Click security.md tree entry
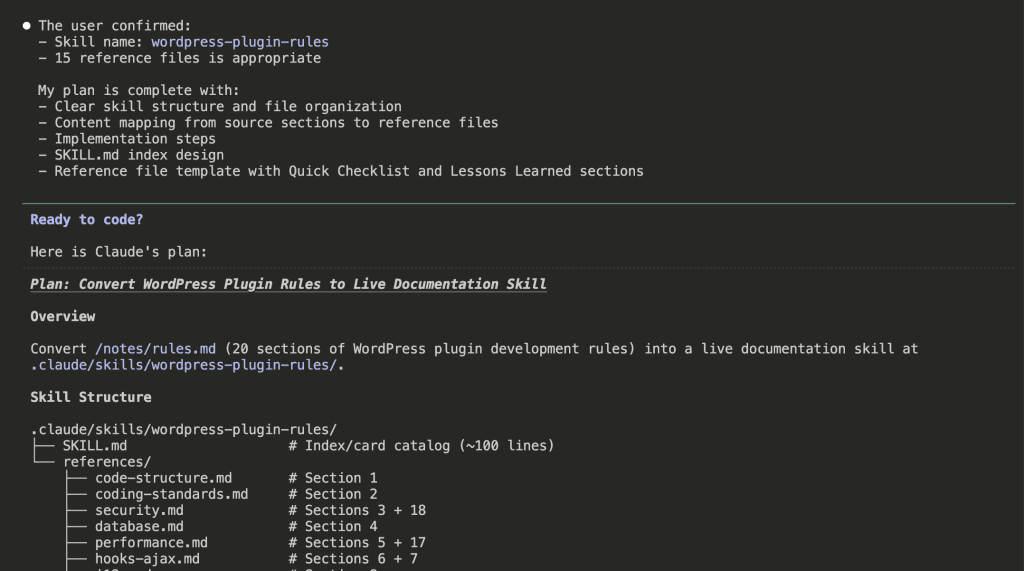 click(139, 510)
